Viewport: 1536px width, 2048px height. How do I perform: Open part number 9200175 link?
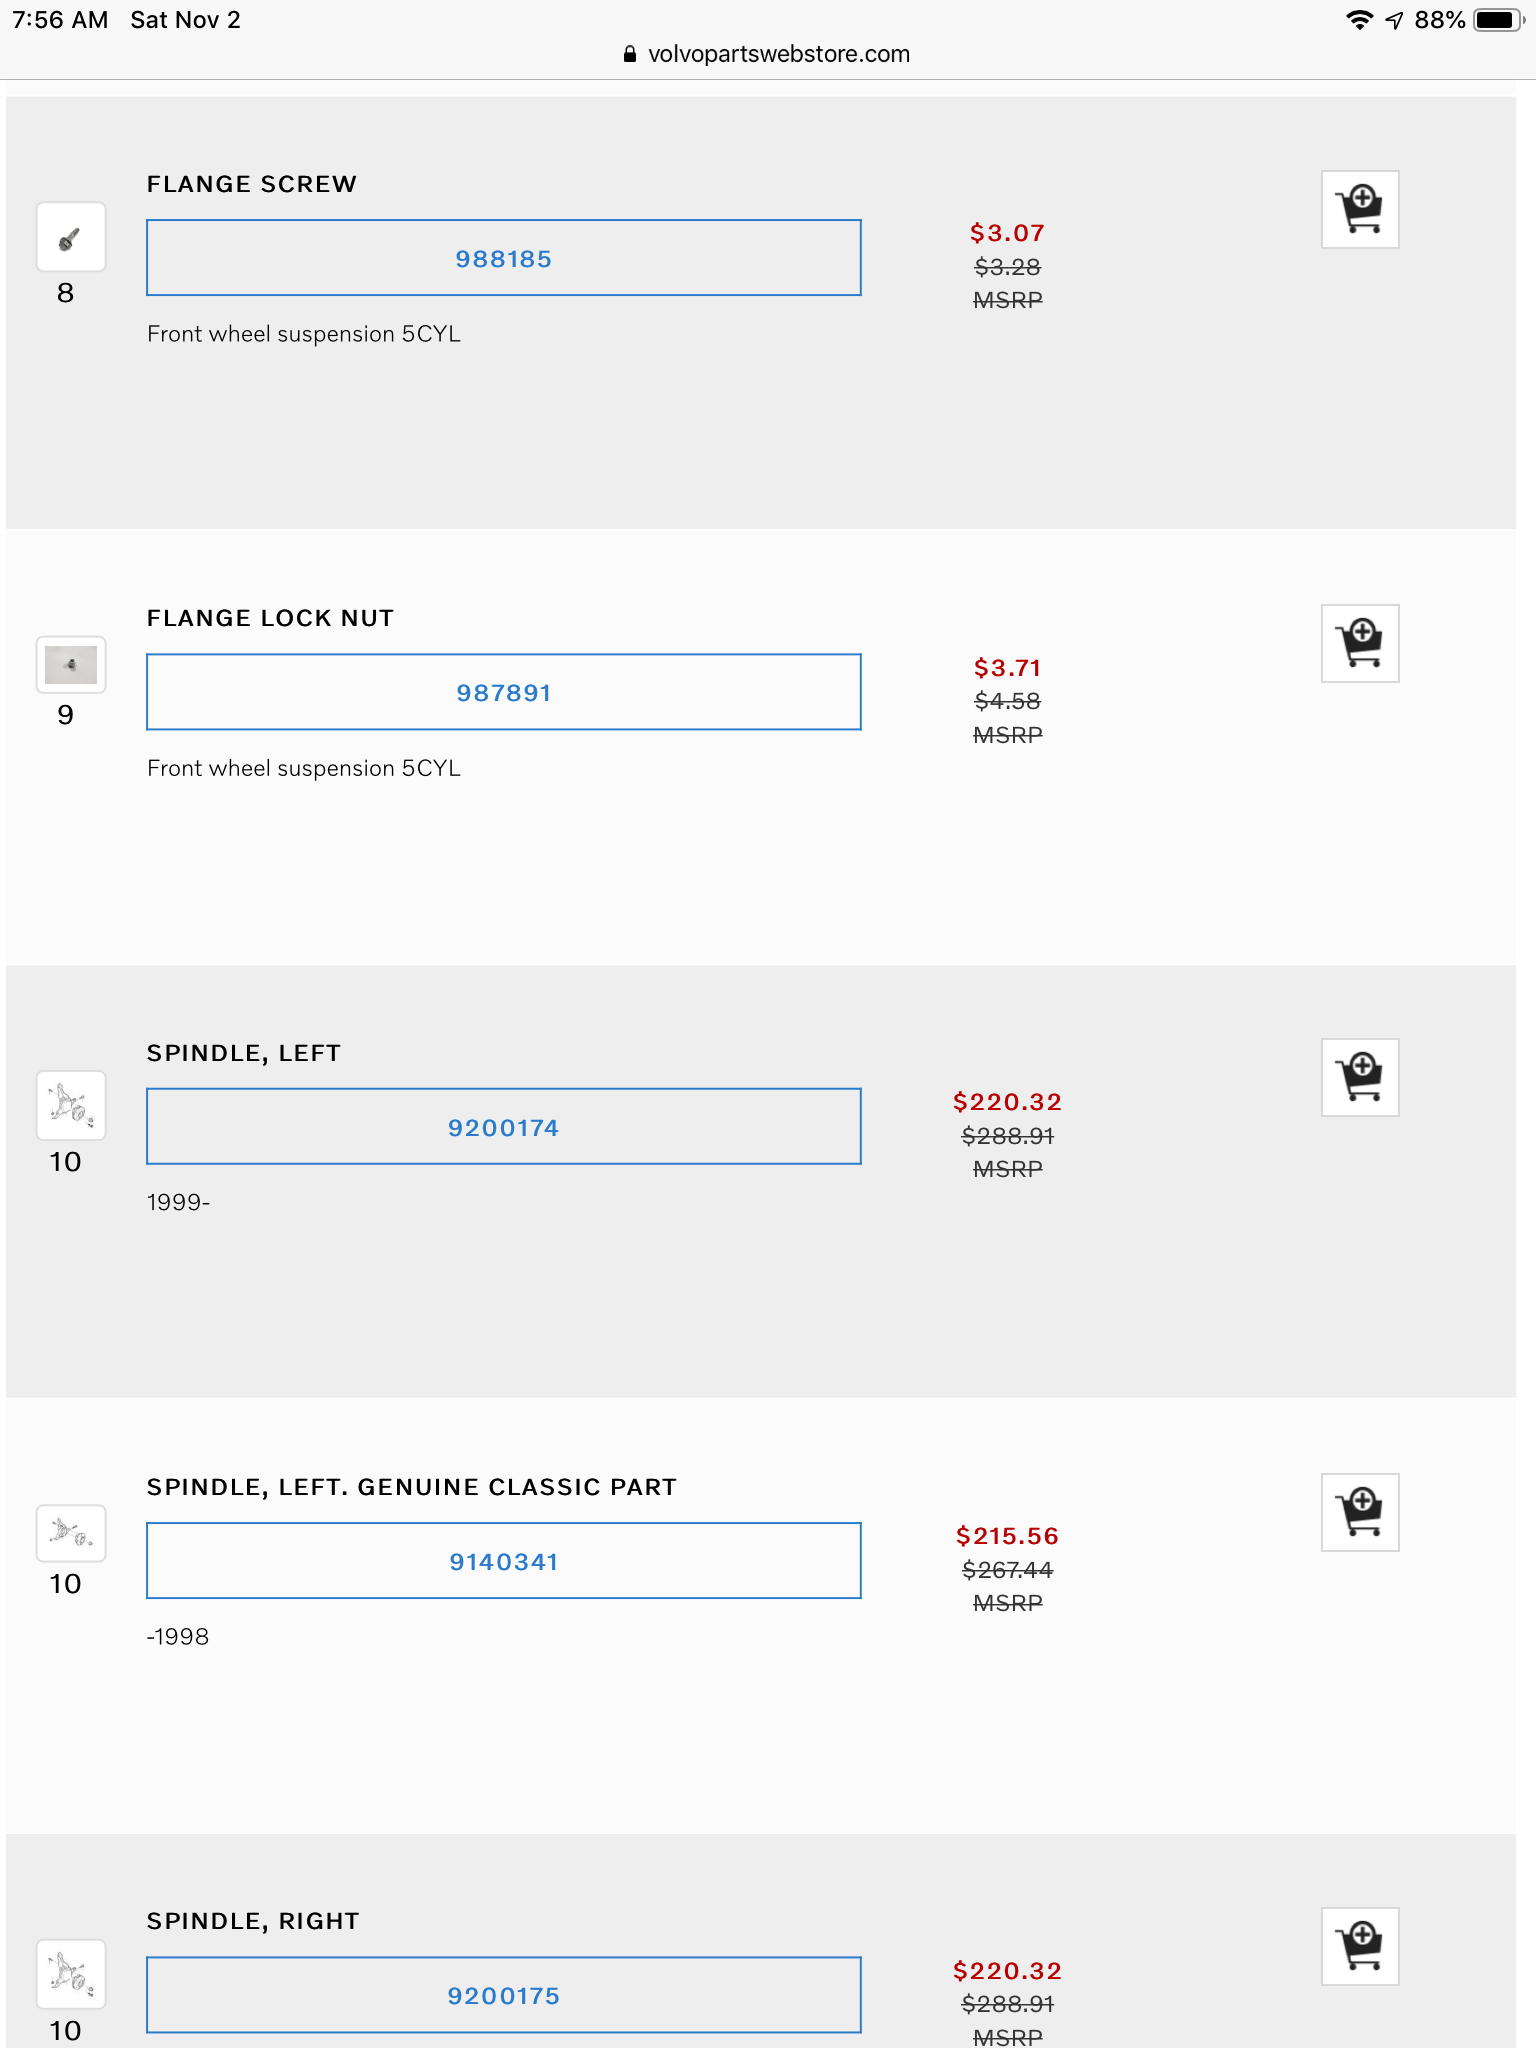504,1996
